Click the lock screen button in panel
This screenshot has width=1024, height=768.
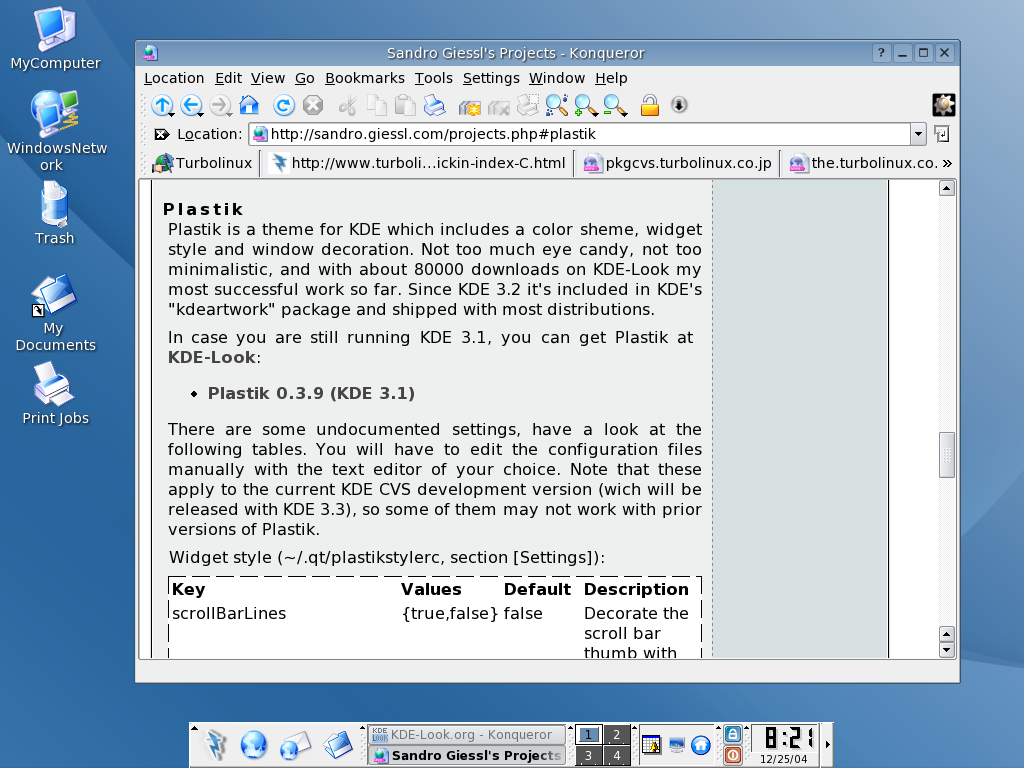tap(733, 734)
